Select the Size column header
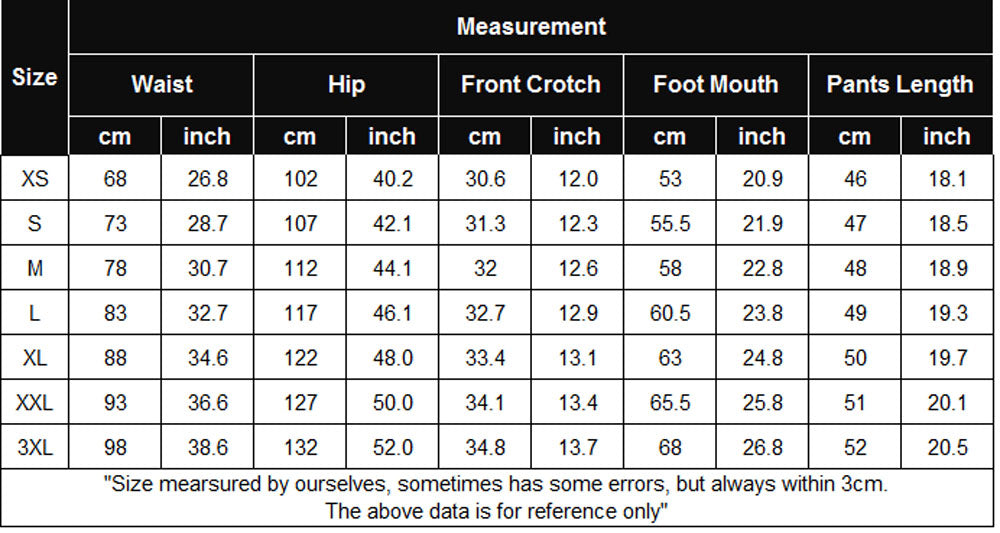1000x533 pixels. click(34, 77)
